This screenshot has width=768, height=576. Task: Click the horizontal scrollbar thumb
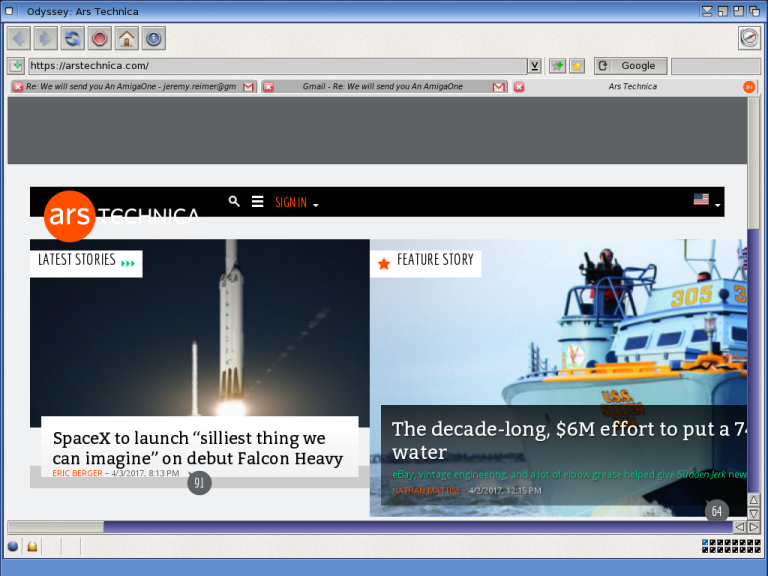(55, 526)
